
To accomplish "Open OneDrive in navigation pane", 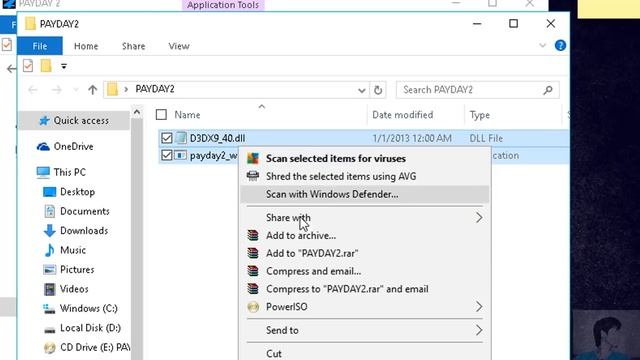I will click(x=65, y=147).
